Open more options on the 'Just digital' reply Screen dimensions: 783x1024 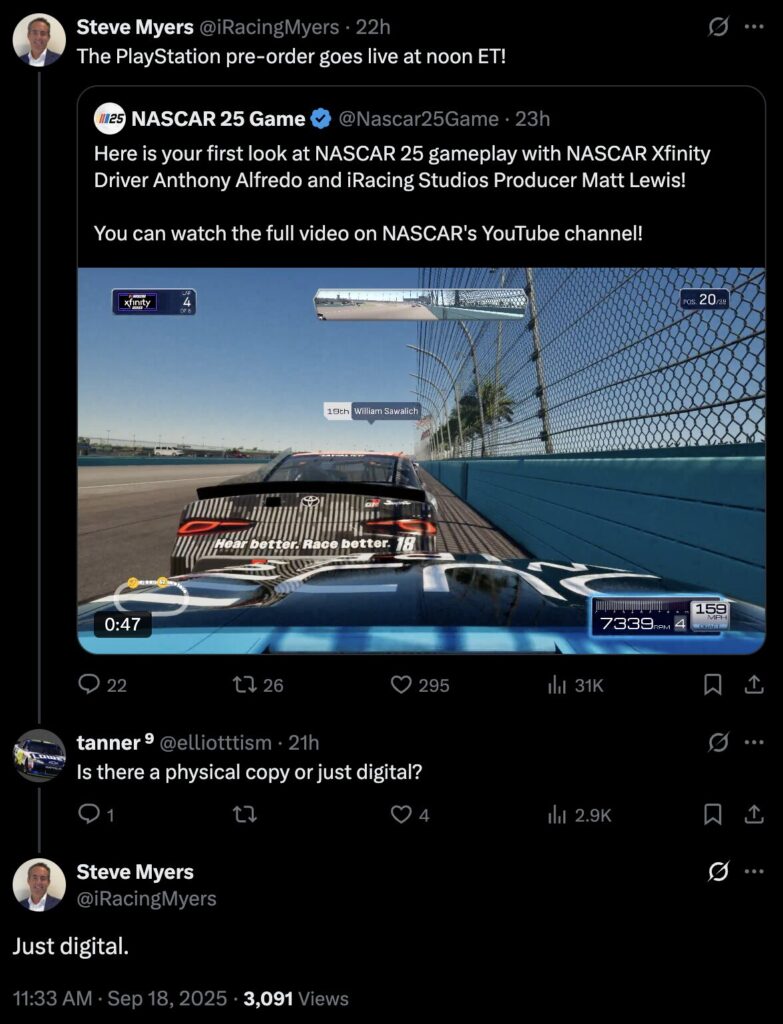coord(754,871)
